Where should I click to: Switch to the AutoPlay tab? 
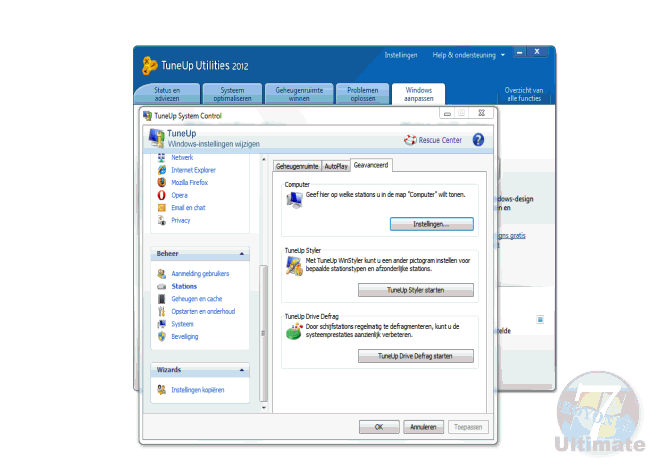[x=336, y=166]
